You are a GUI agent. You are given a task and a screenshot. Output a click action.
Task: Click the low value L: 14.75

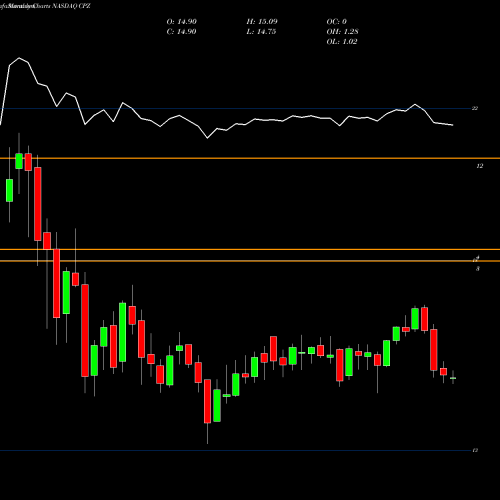tap(261, 32)
